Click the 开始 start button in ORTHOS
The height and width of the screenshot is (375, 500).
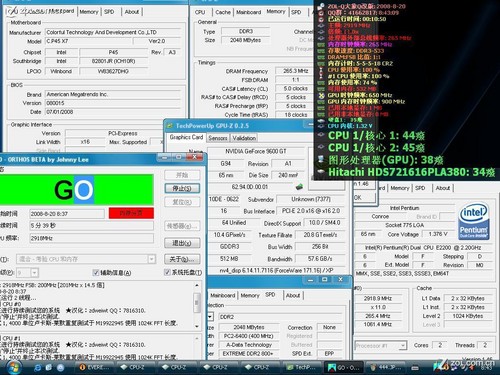[182, 175]
